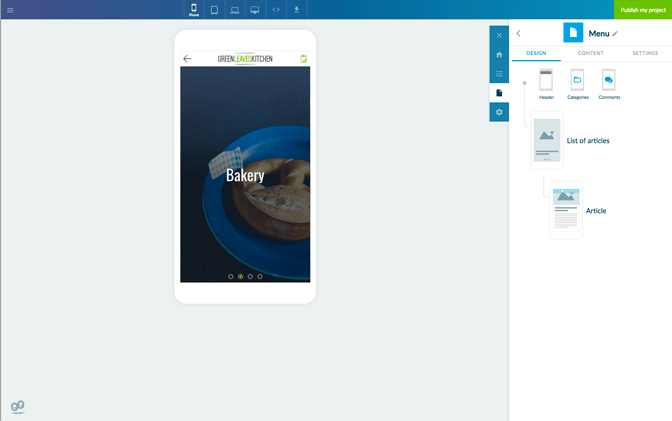Switch to desktop monitor preview

pos(255,10)
